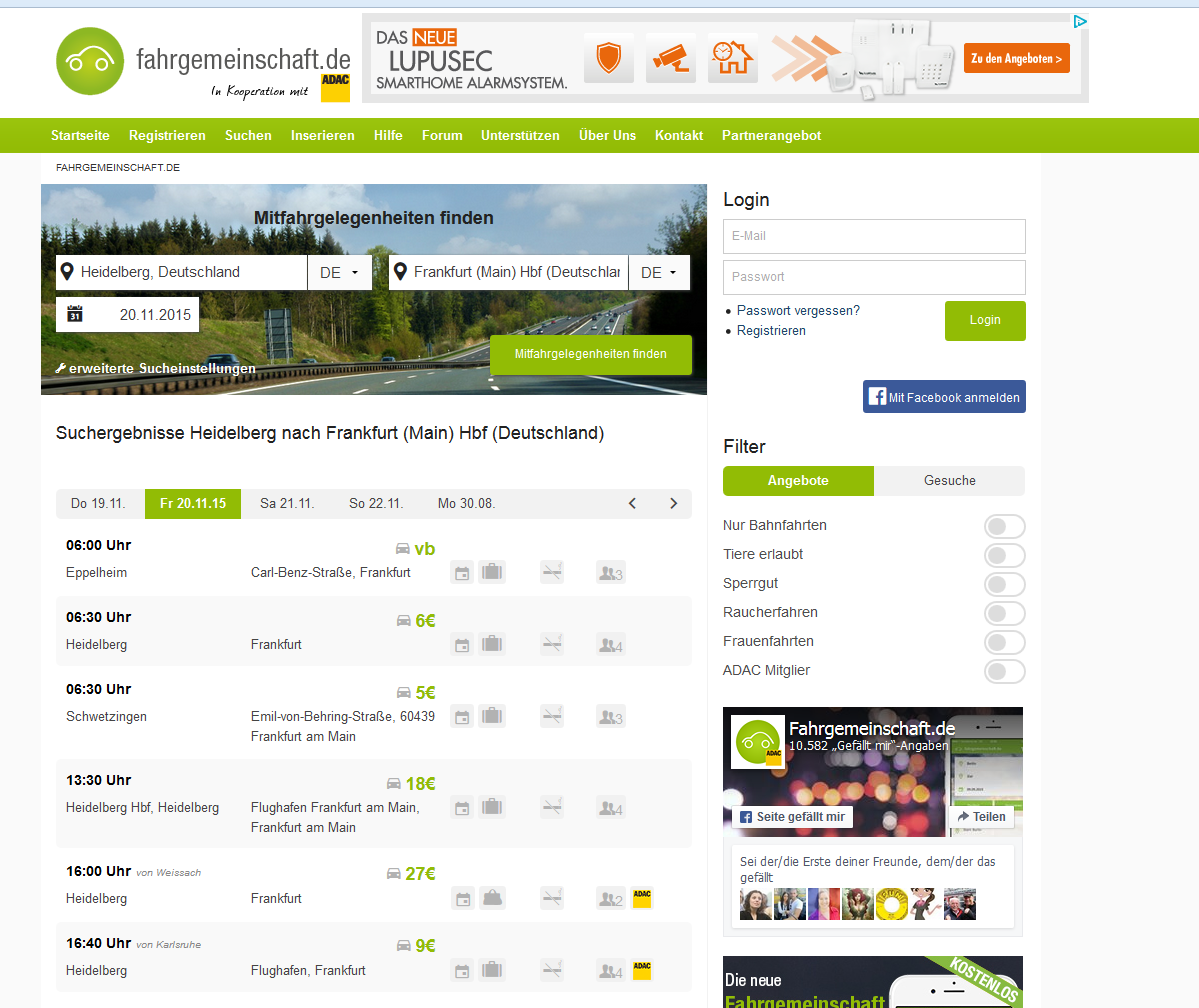The width and height of the screenshot is (1199, 1008).
Task: Open the Passwort vergessen? link
Action: coord(798,311)
